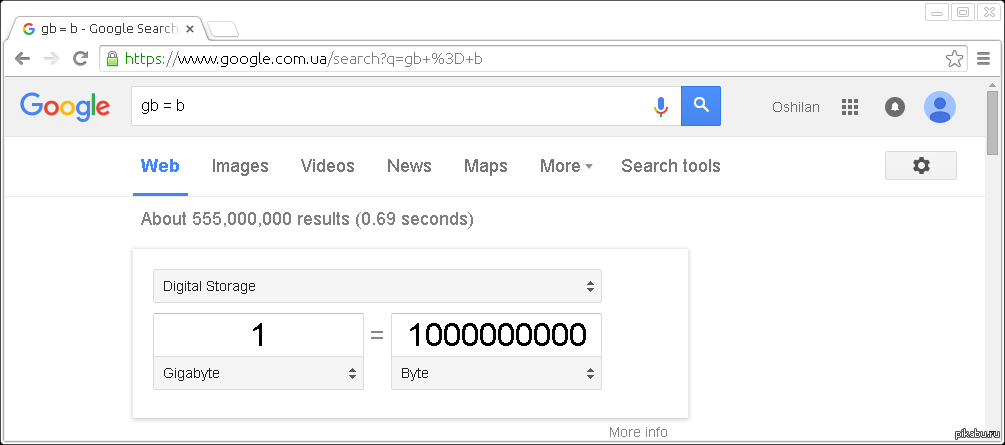Image resolution: width=1005 pixels, height=445 pixels.
Task: Reload the current page
Action: pos(80,58)
